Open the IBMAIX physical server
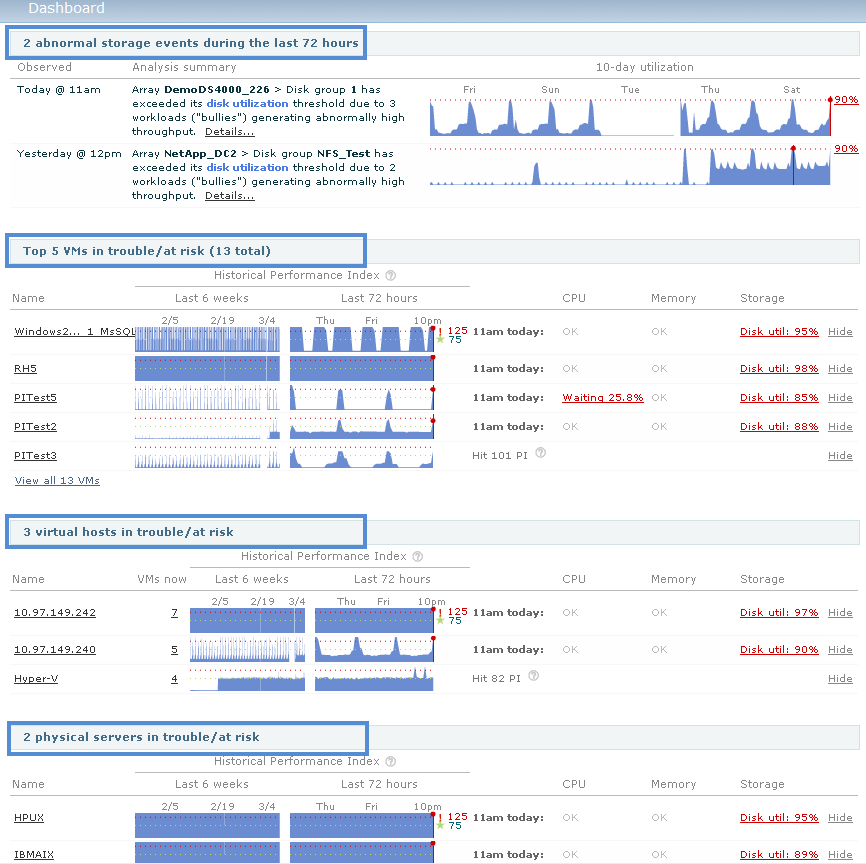 point(34,855)
